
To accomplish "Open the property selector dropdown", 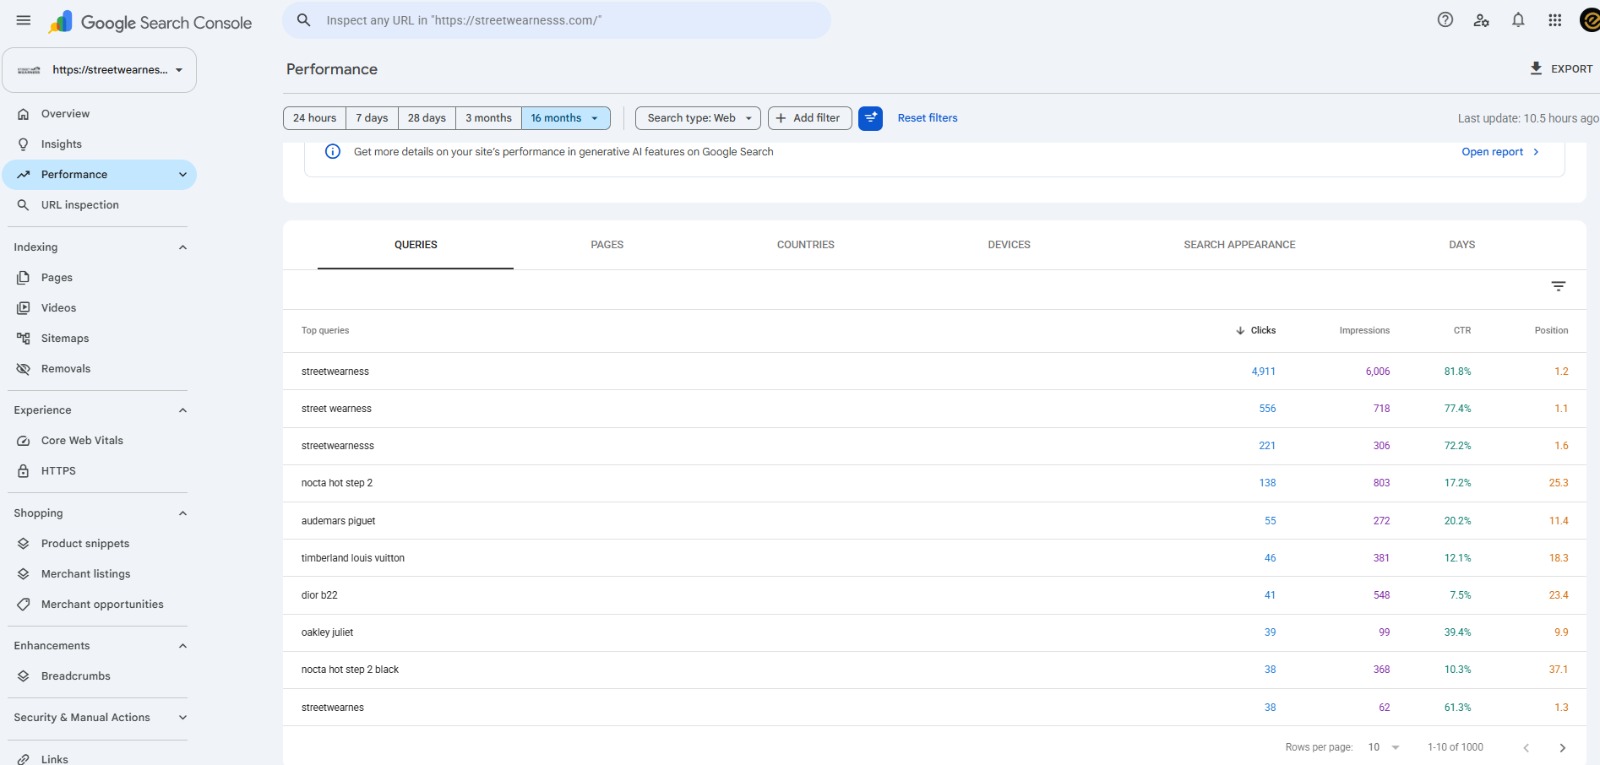I will point(100,70).
